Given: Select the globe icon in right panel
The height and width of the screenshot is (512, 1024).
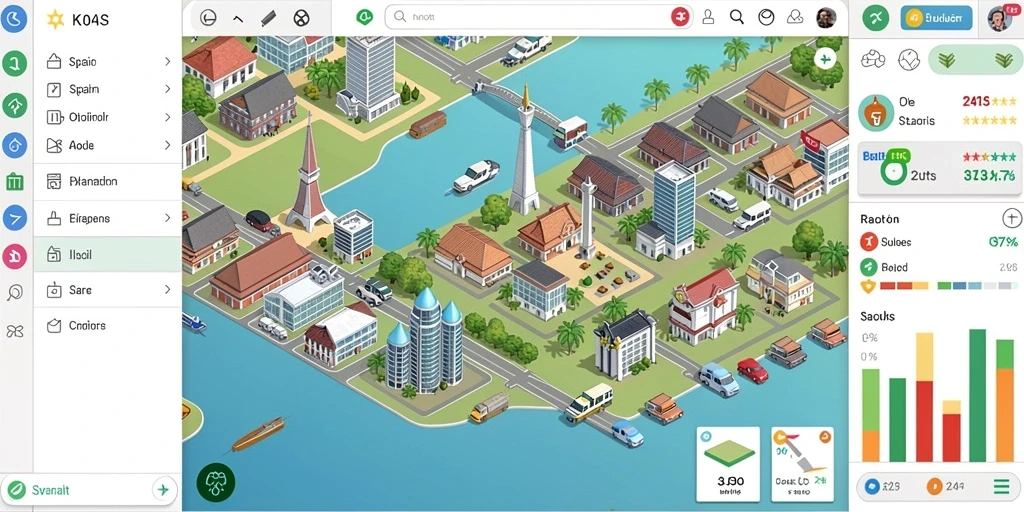Looking at the screenshot, I should pyautogui.click(x=908, y=60).
